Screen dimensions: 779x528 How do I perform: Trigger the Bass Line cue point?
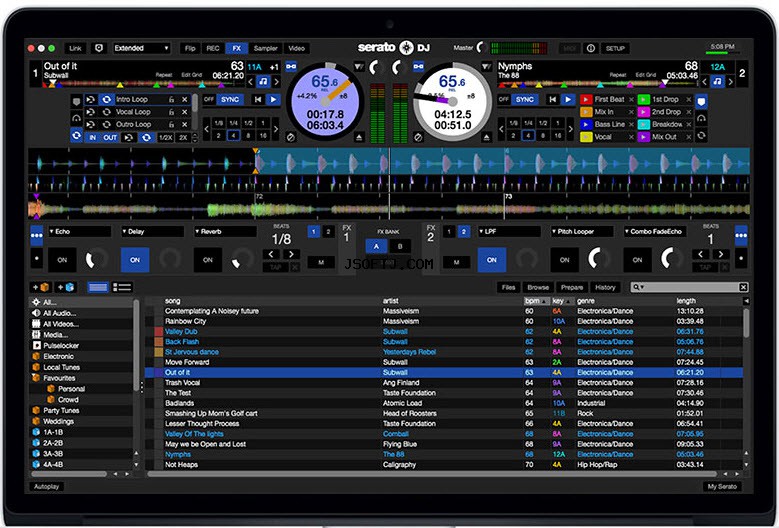pyautogui.click(x=586, y=124)
